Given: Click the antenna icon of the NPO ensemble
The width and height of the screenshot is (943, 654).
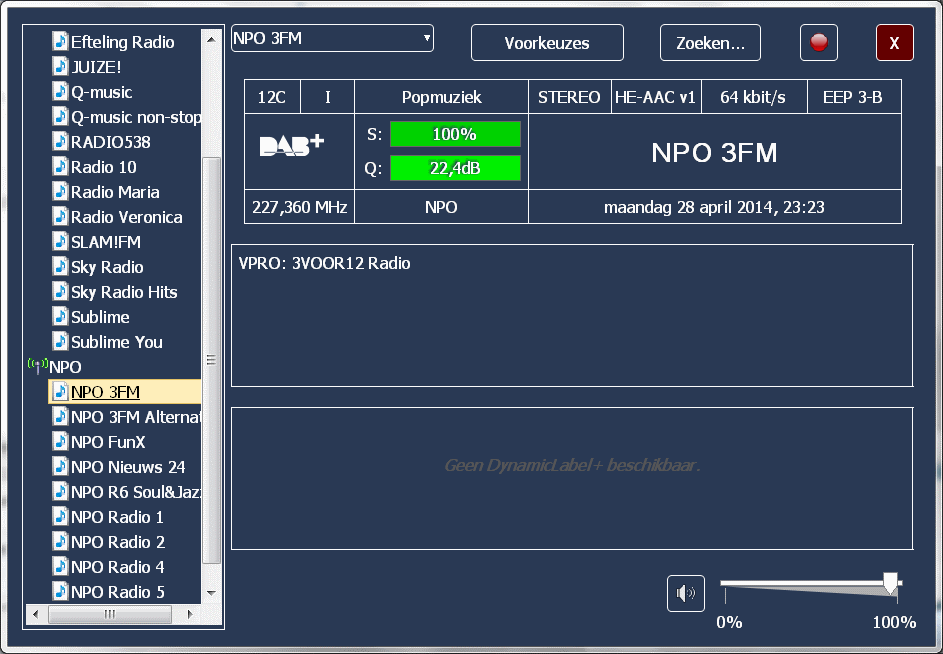Looking at the screenshot, I should click(x=37, y=365).
